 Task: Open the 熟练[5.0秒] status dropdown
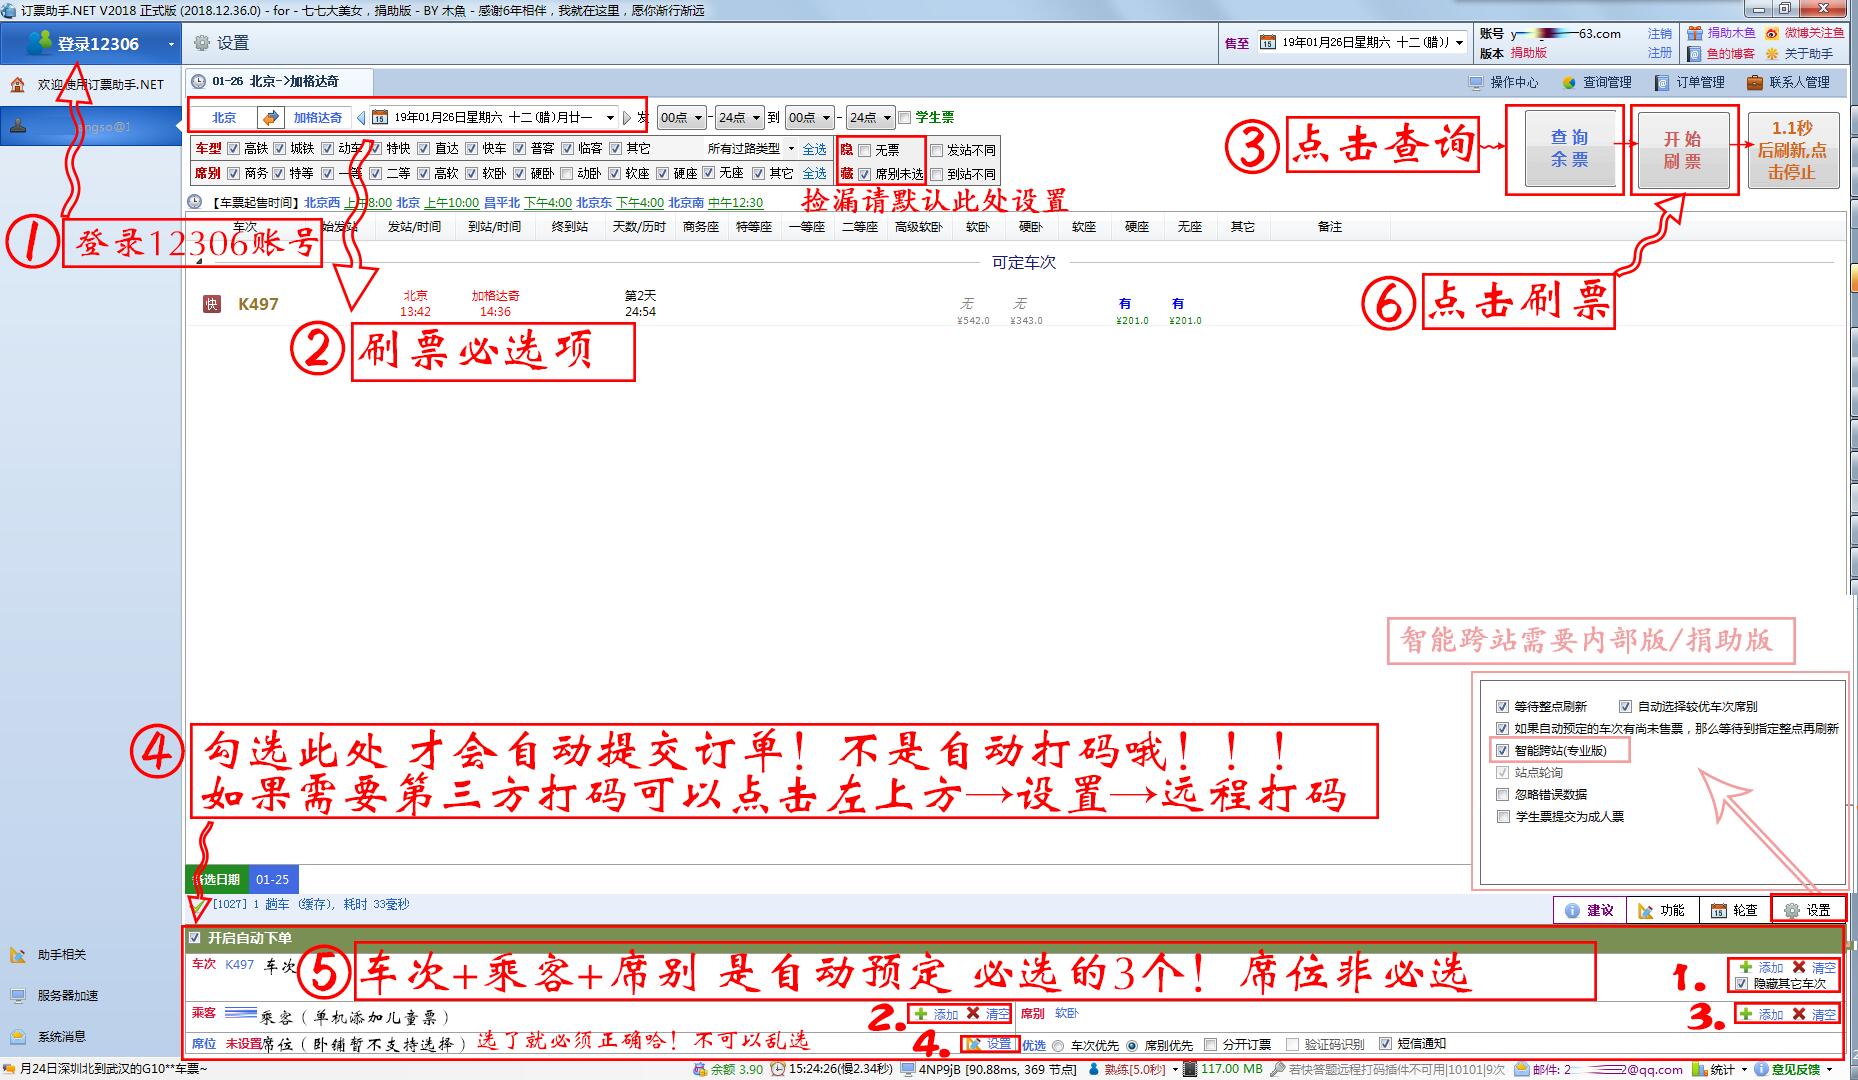coord(1135,1069)
